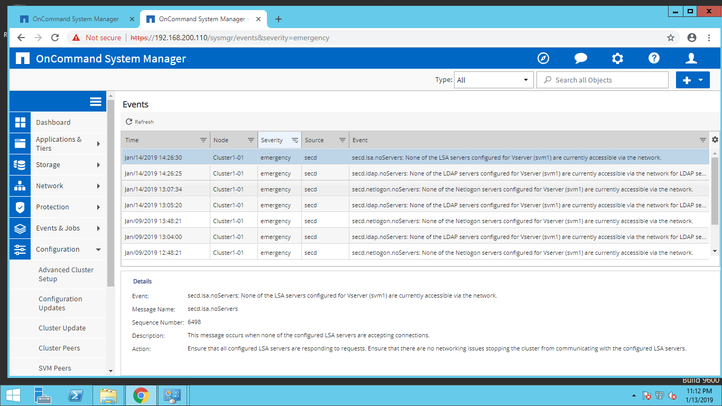Collapse the Configuration section

98,249
